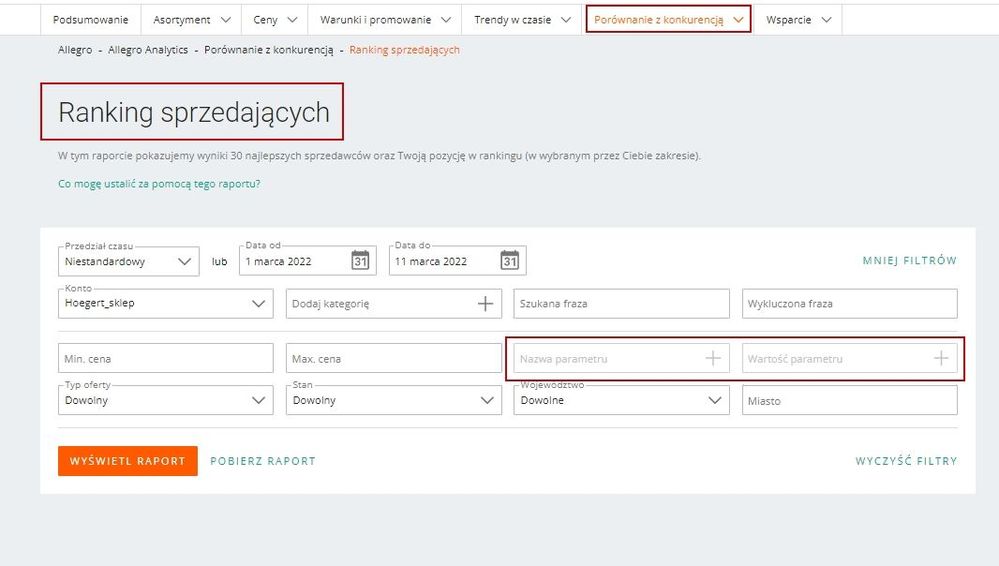Click the Miasto input field
This screenshot has height=566, width=999.
tap(849, 400)
